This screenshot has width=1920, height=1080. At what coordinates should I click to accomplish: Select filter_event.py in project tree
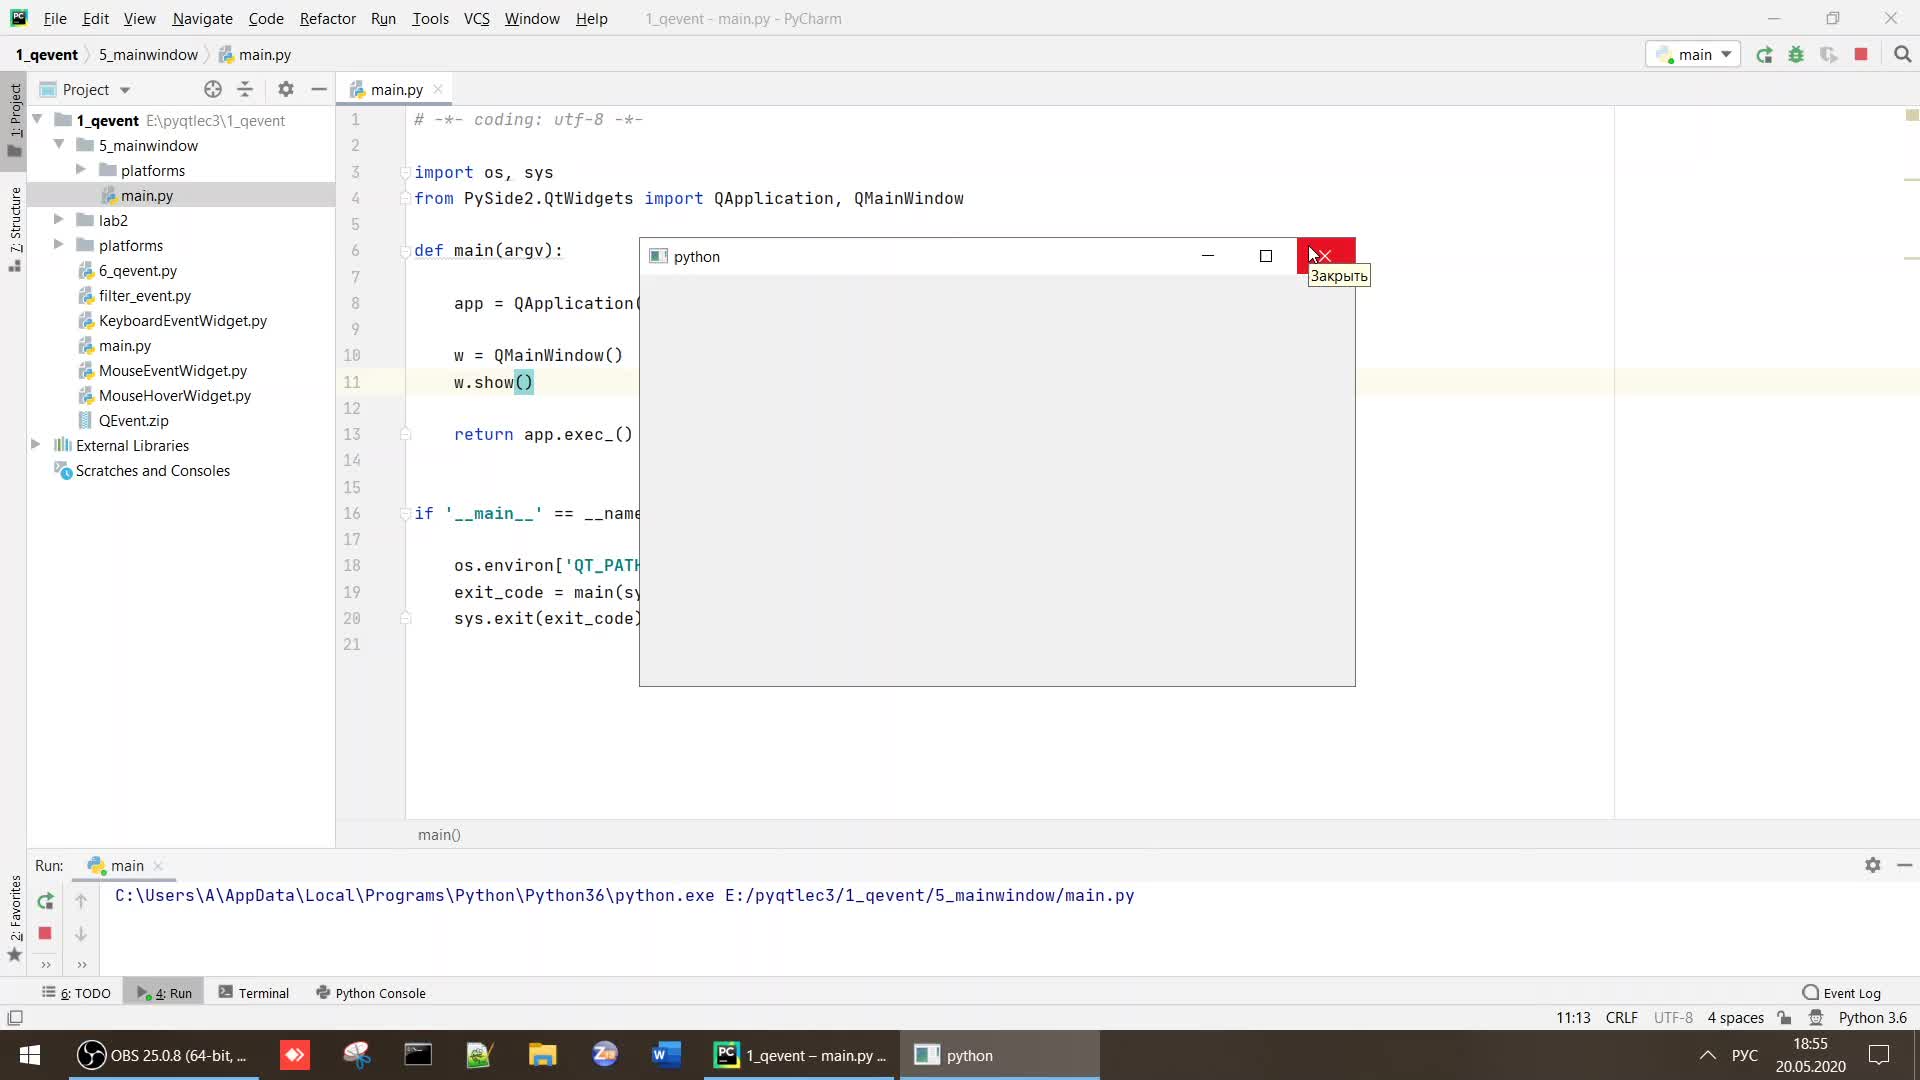(144, 295)
